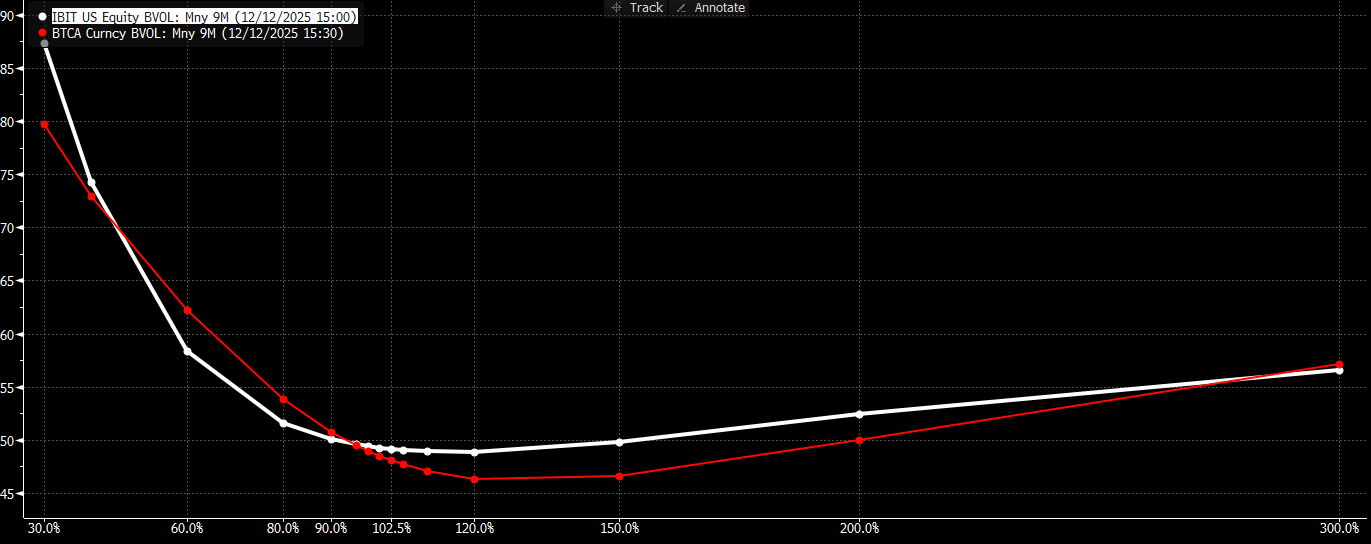
Task: Click the red BTCA data point at 300.0%
Action: point(1339,364)
